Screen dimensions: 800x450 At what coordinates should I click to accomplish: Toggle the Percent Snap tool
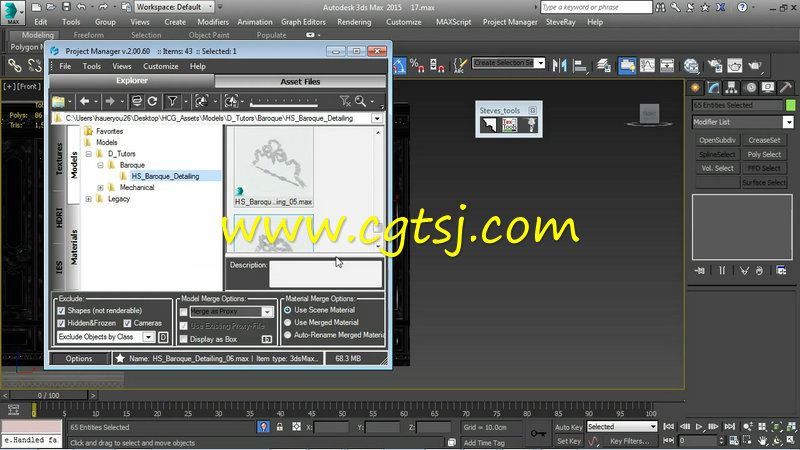[x=417, y=65]
